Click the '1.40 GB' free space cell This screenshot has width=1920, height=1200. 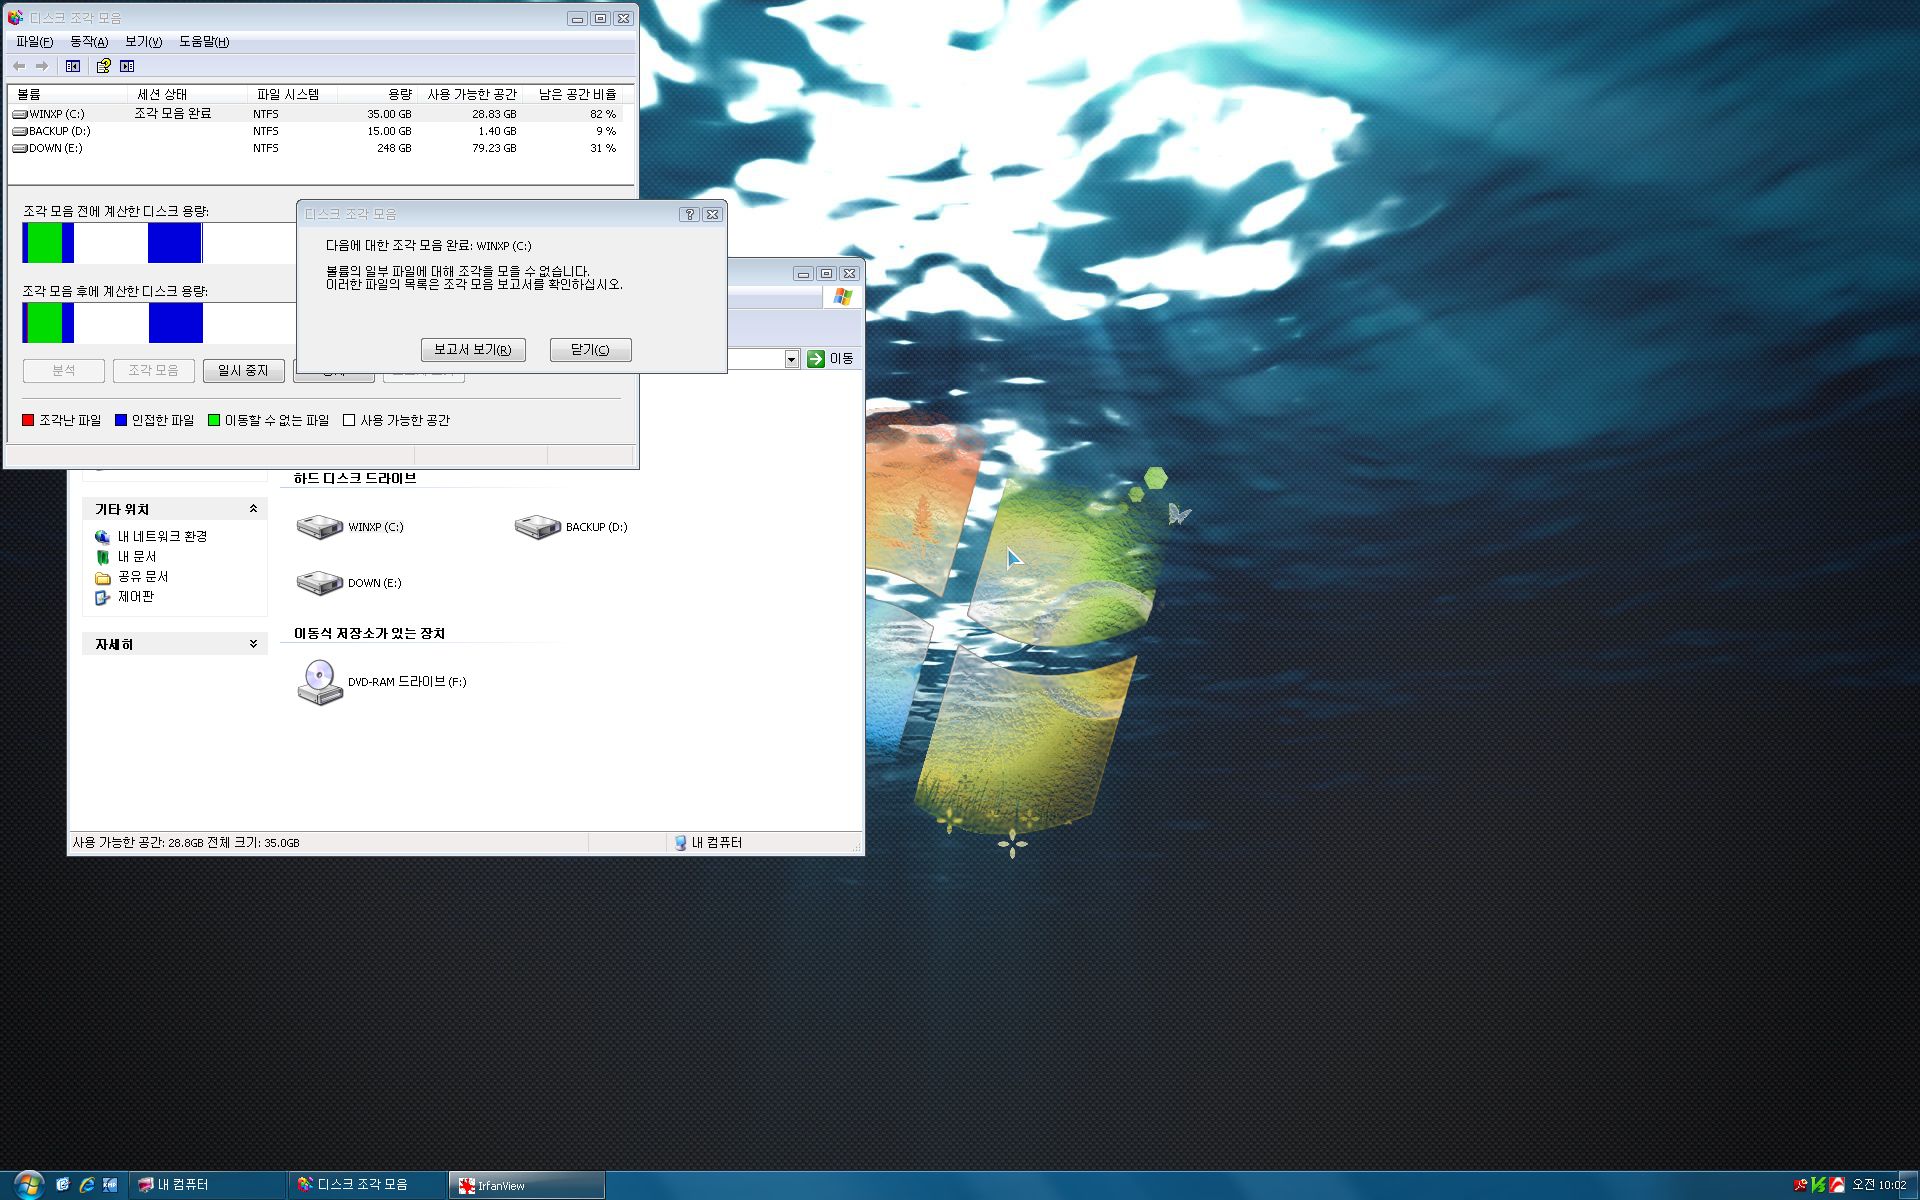point(497,131)
